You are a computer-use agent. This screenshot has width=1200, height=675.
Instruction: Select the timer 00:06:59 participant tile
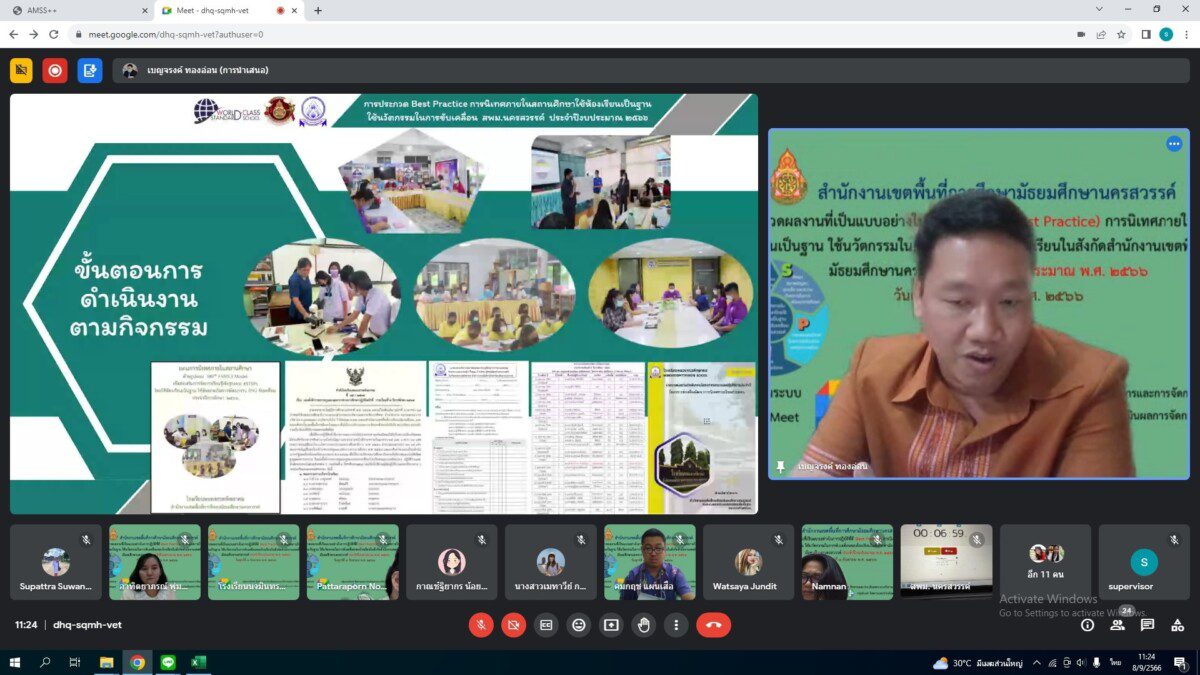947,562
